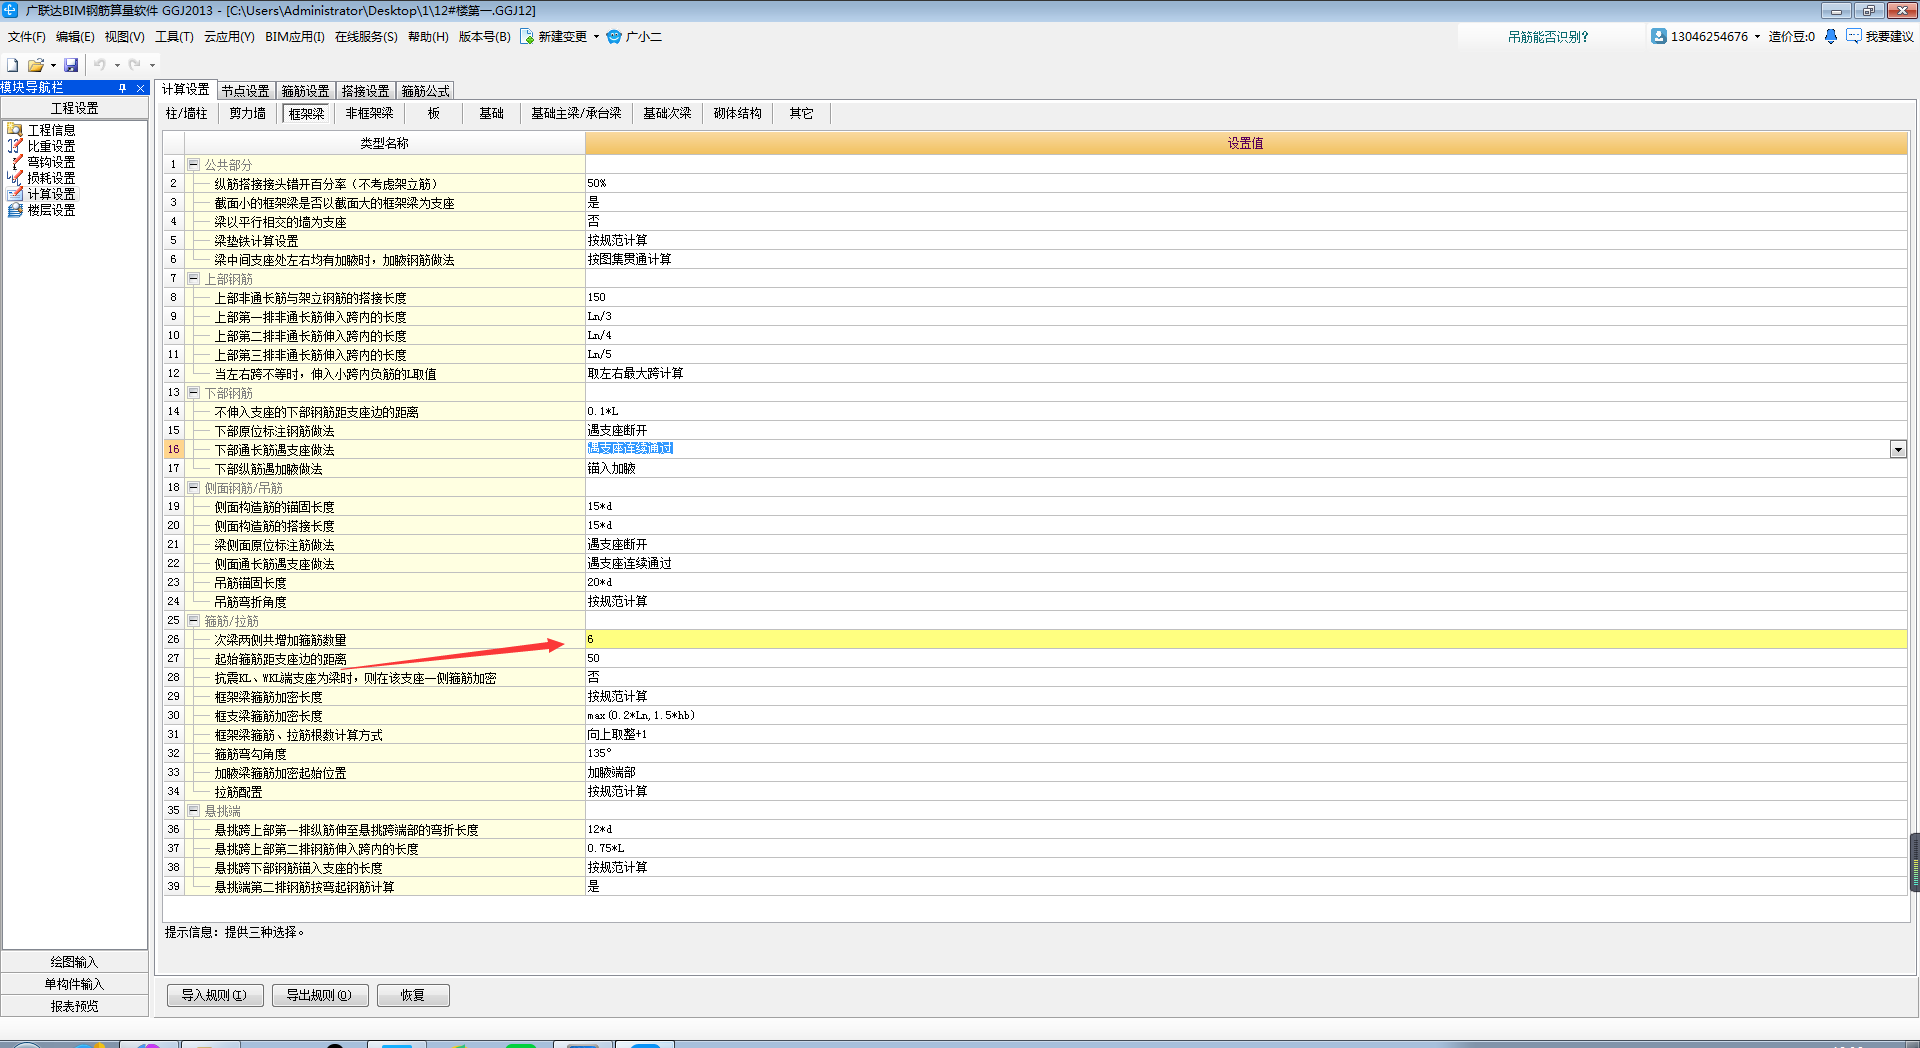The image size is (1920, 1048).
Task: Collapse the 侧面钢筋/吊筋 group
Action: tap(194, 488)
